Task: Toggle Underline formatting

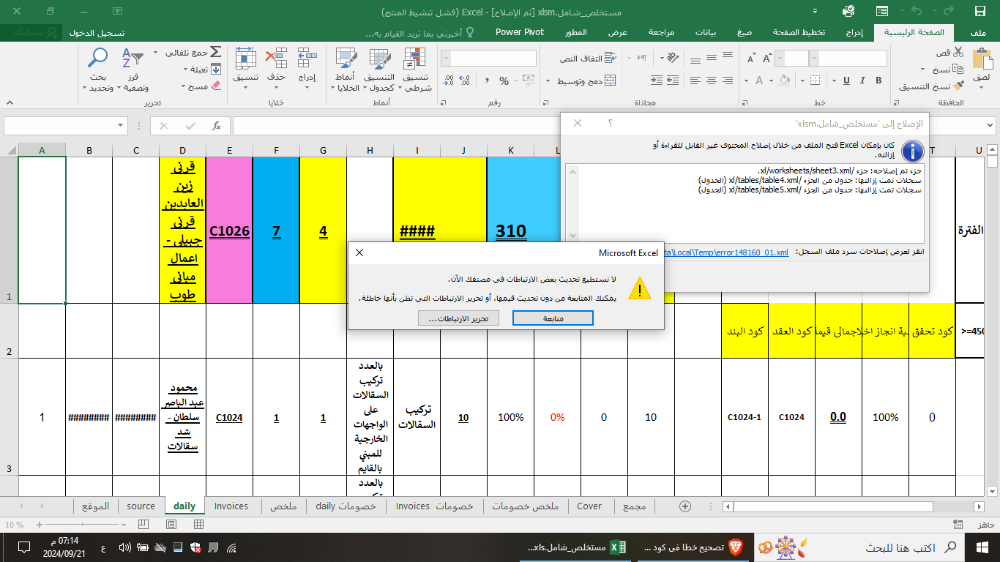Action: coord(846,80)
